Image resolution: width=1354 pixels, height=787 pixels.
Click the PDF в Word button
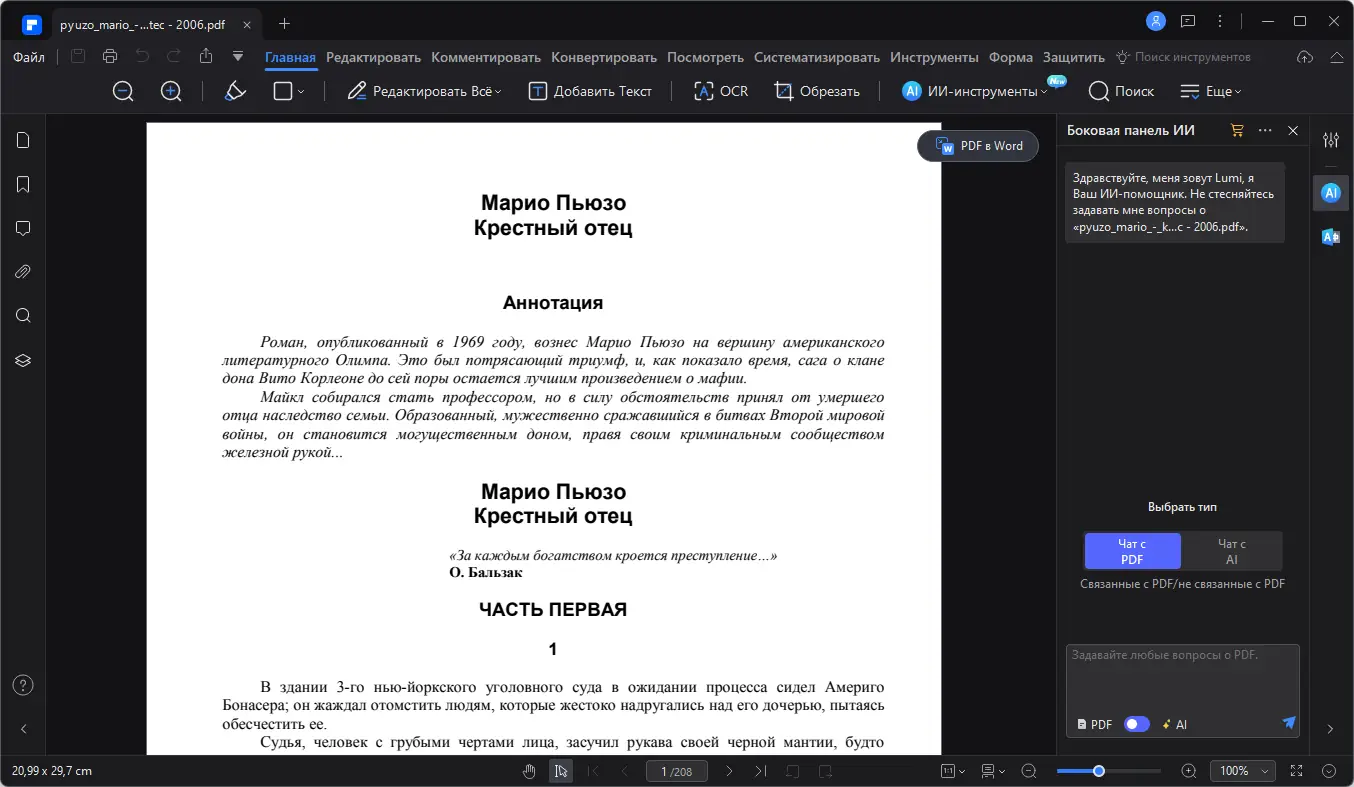(x=977, y=145)
